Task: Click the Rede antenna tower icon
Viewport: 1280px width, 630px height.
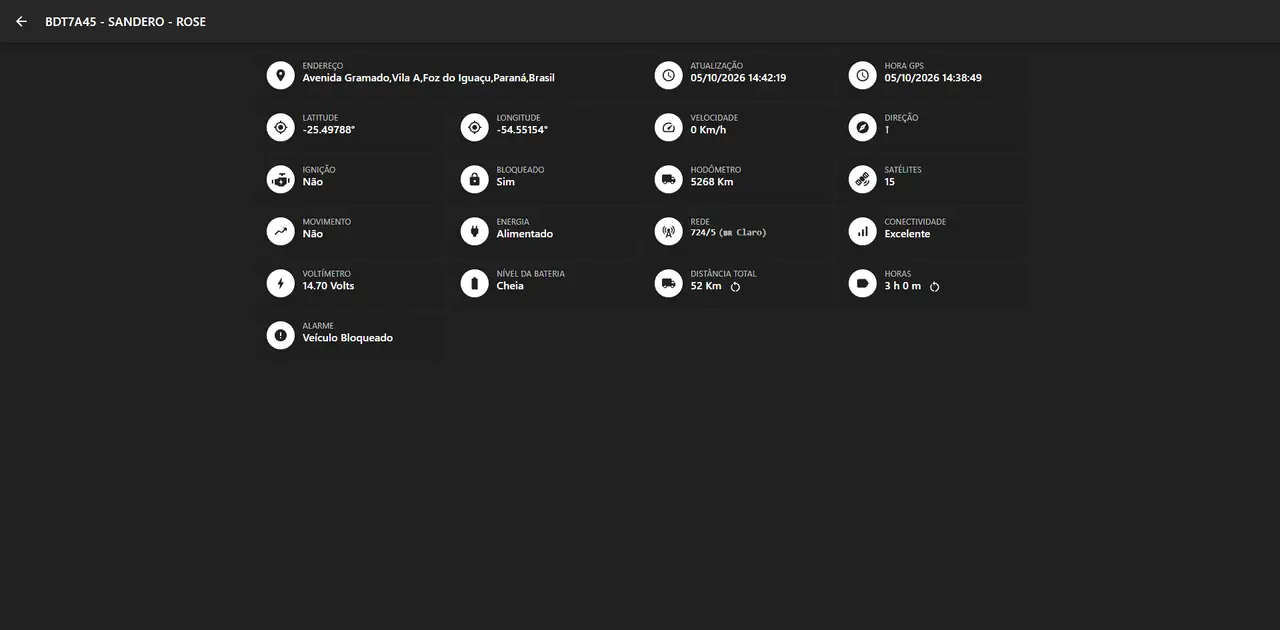Action: [668, 231]
